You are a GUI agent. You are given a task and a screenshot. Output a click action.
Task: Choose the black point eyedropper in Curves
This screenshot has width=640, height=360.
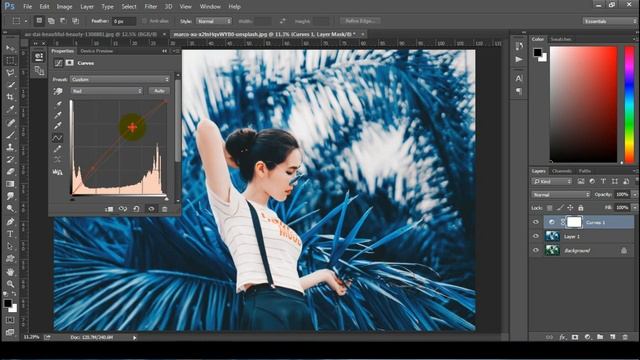pyautogui.click(x=58, y=104)
